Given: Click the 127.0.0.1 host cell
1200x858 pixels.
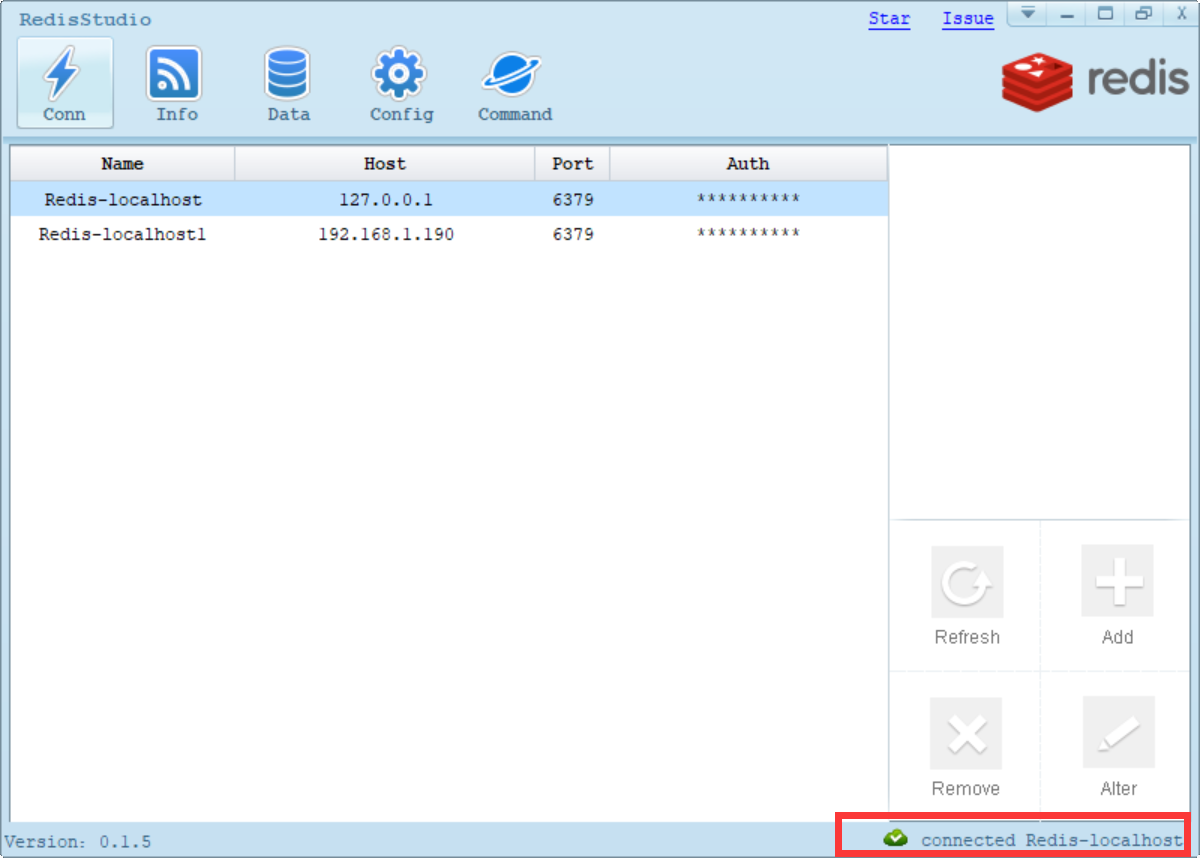Looking at the screenshot, I should point(385,199).
